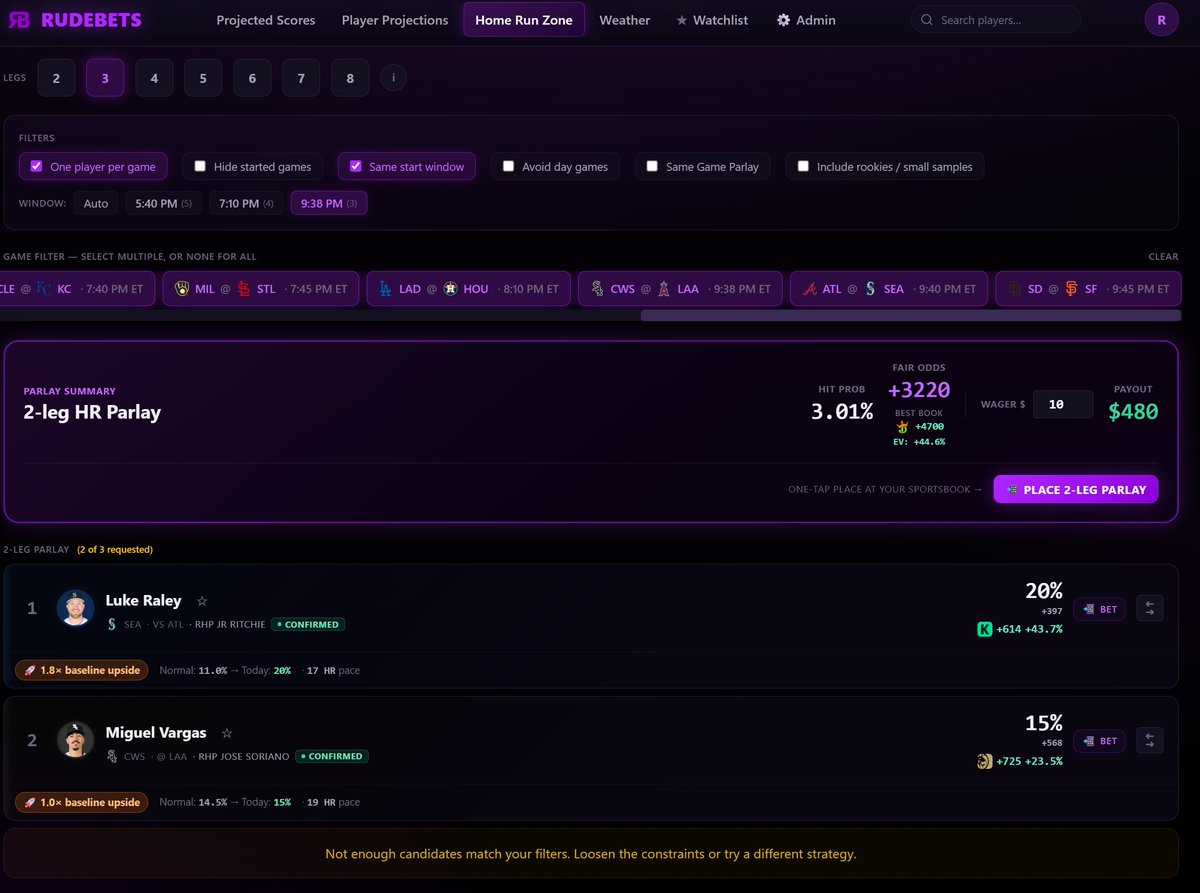
Task: Select the 9:38 PM window
Action: [x=328, y=203]
